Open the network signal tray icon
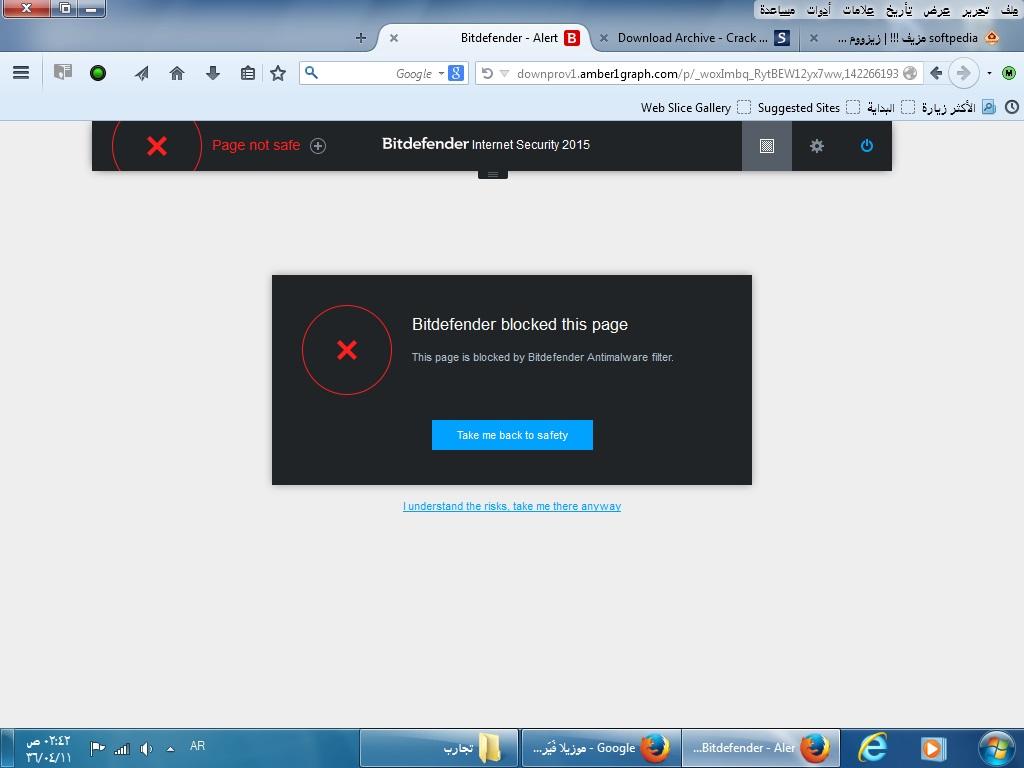1024x768 pixels. click(122, 748)
